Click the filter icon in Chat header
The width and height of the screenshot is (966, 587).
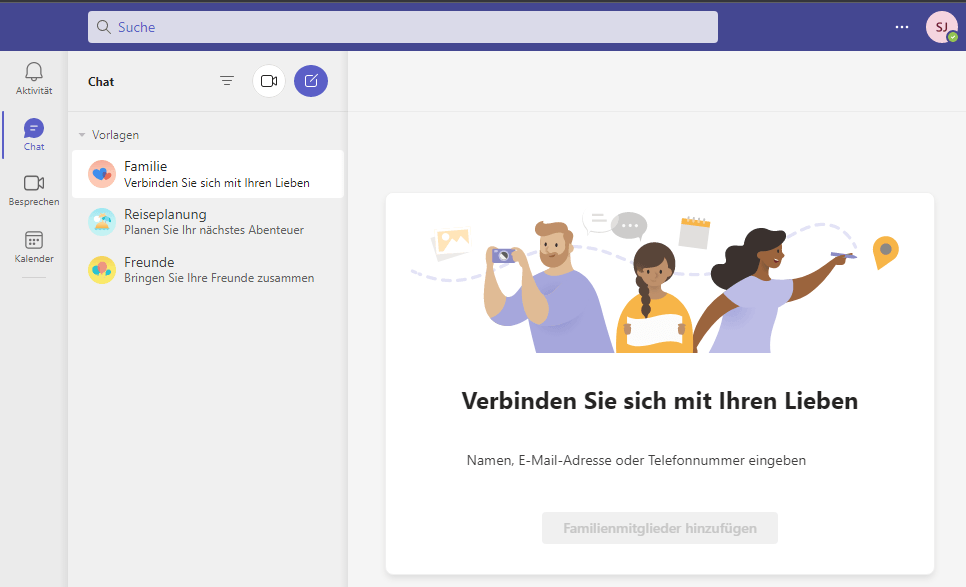coord(227,81)
